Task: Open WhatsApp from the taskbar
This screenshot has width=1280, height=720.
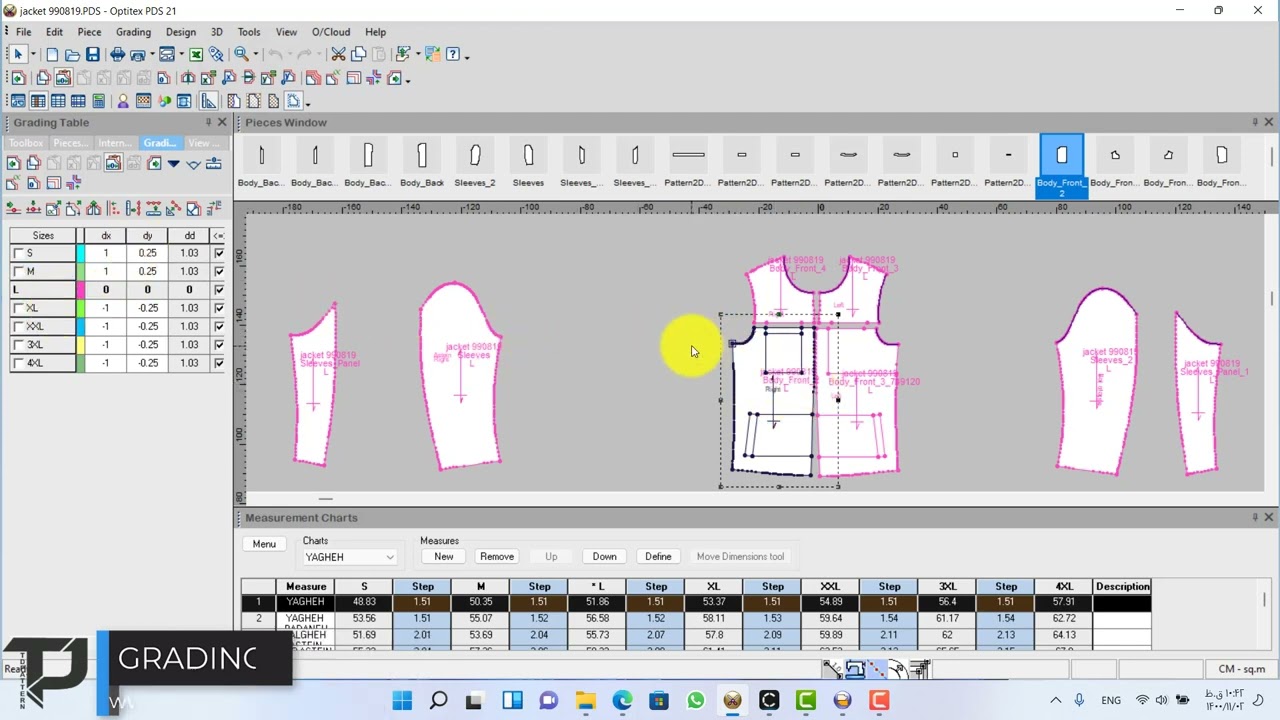Action: point(696,701)
